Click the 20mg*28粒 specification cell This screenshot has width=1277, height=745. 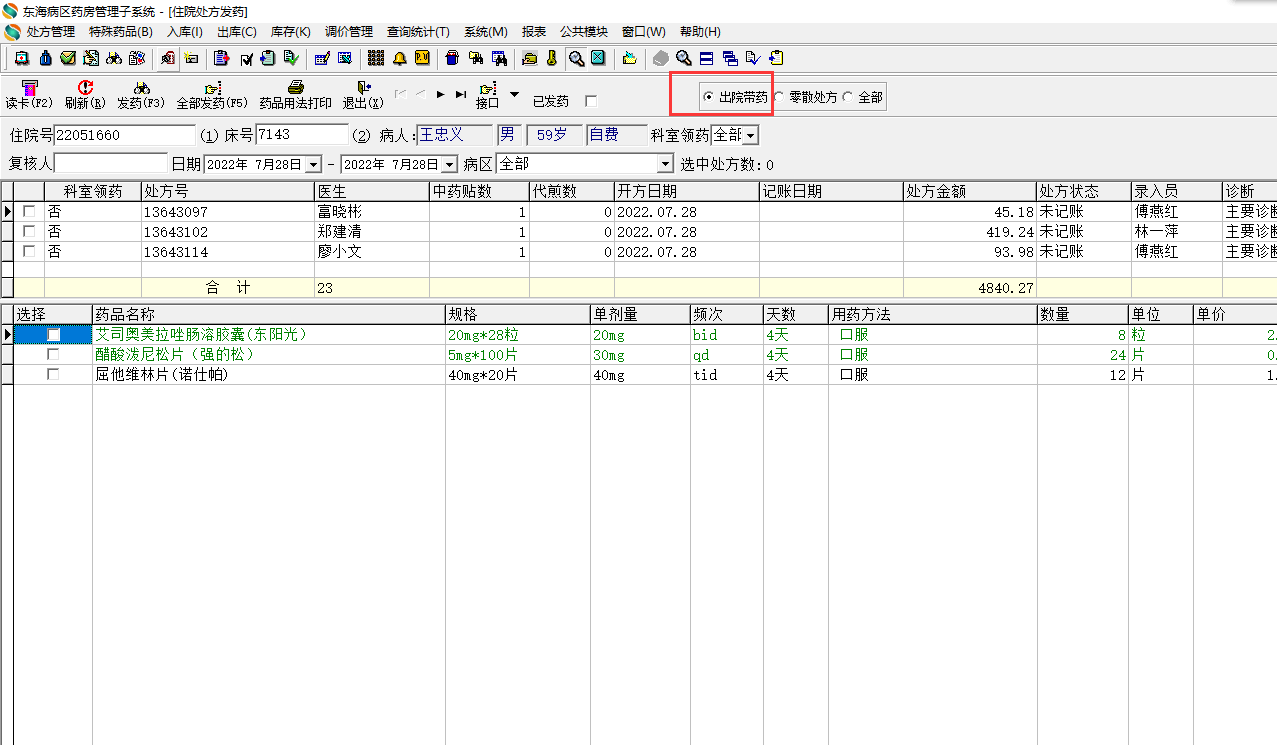(x=517, y=335)
